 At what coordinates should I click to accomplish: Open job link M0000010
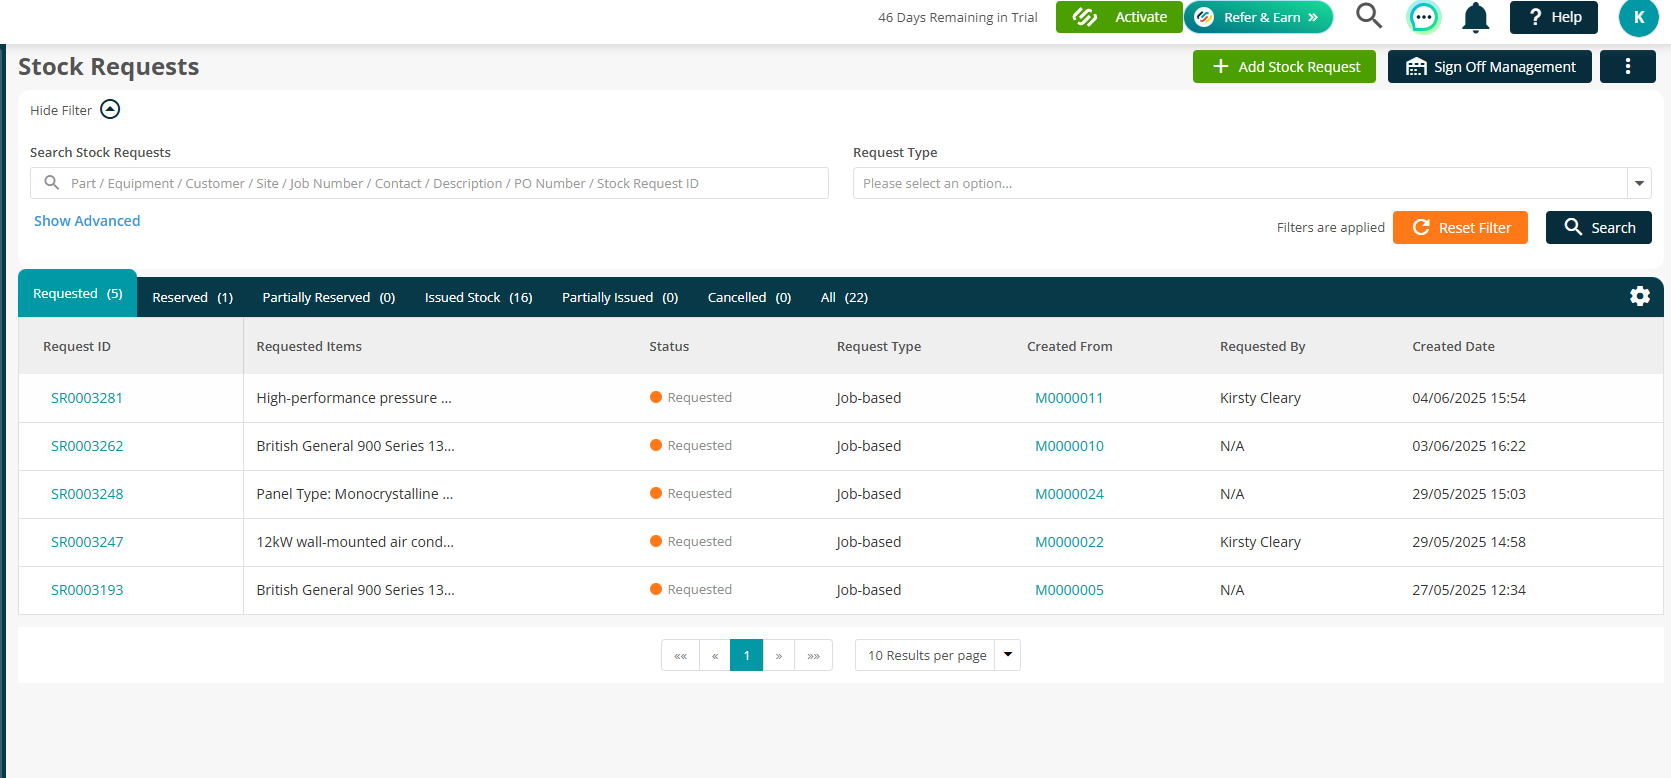pyautogui.click(x=1069, y=446)
